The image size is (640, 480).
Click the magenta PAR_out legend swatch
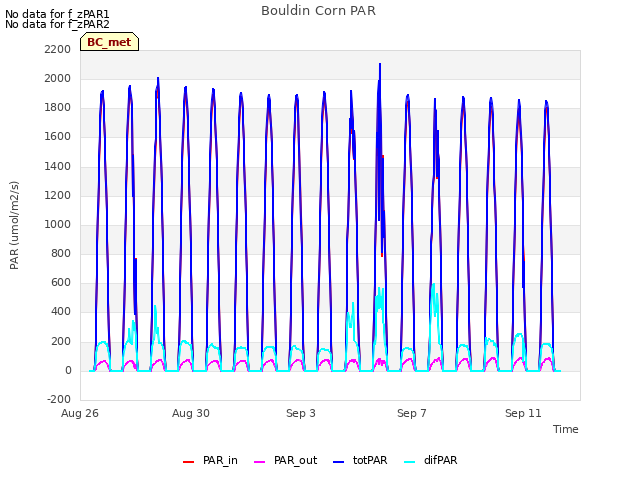pyautogui.click(x=260, y=462)
